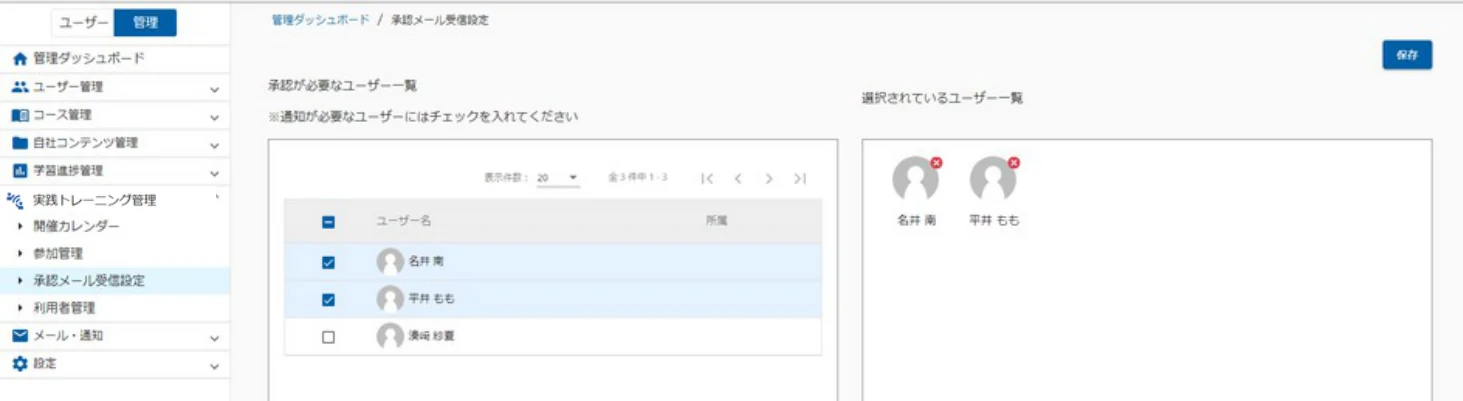Remove 名井 南 with red X badge

tap(936, 162)
